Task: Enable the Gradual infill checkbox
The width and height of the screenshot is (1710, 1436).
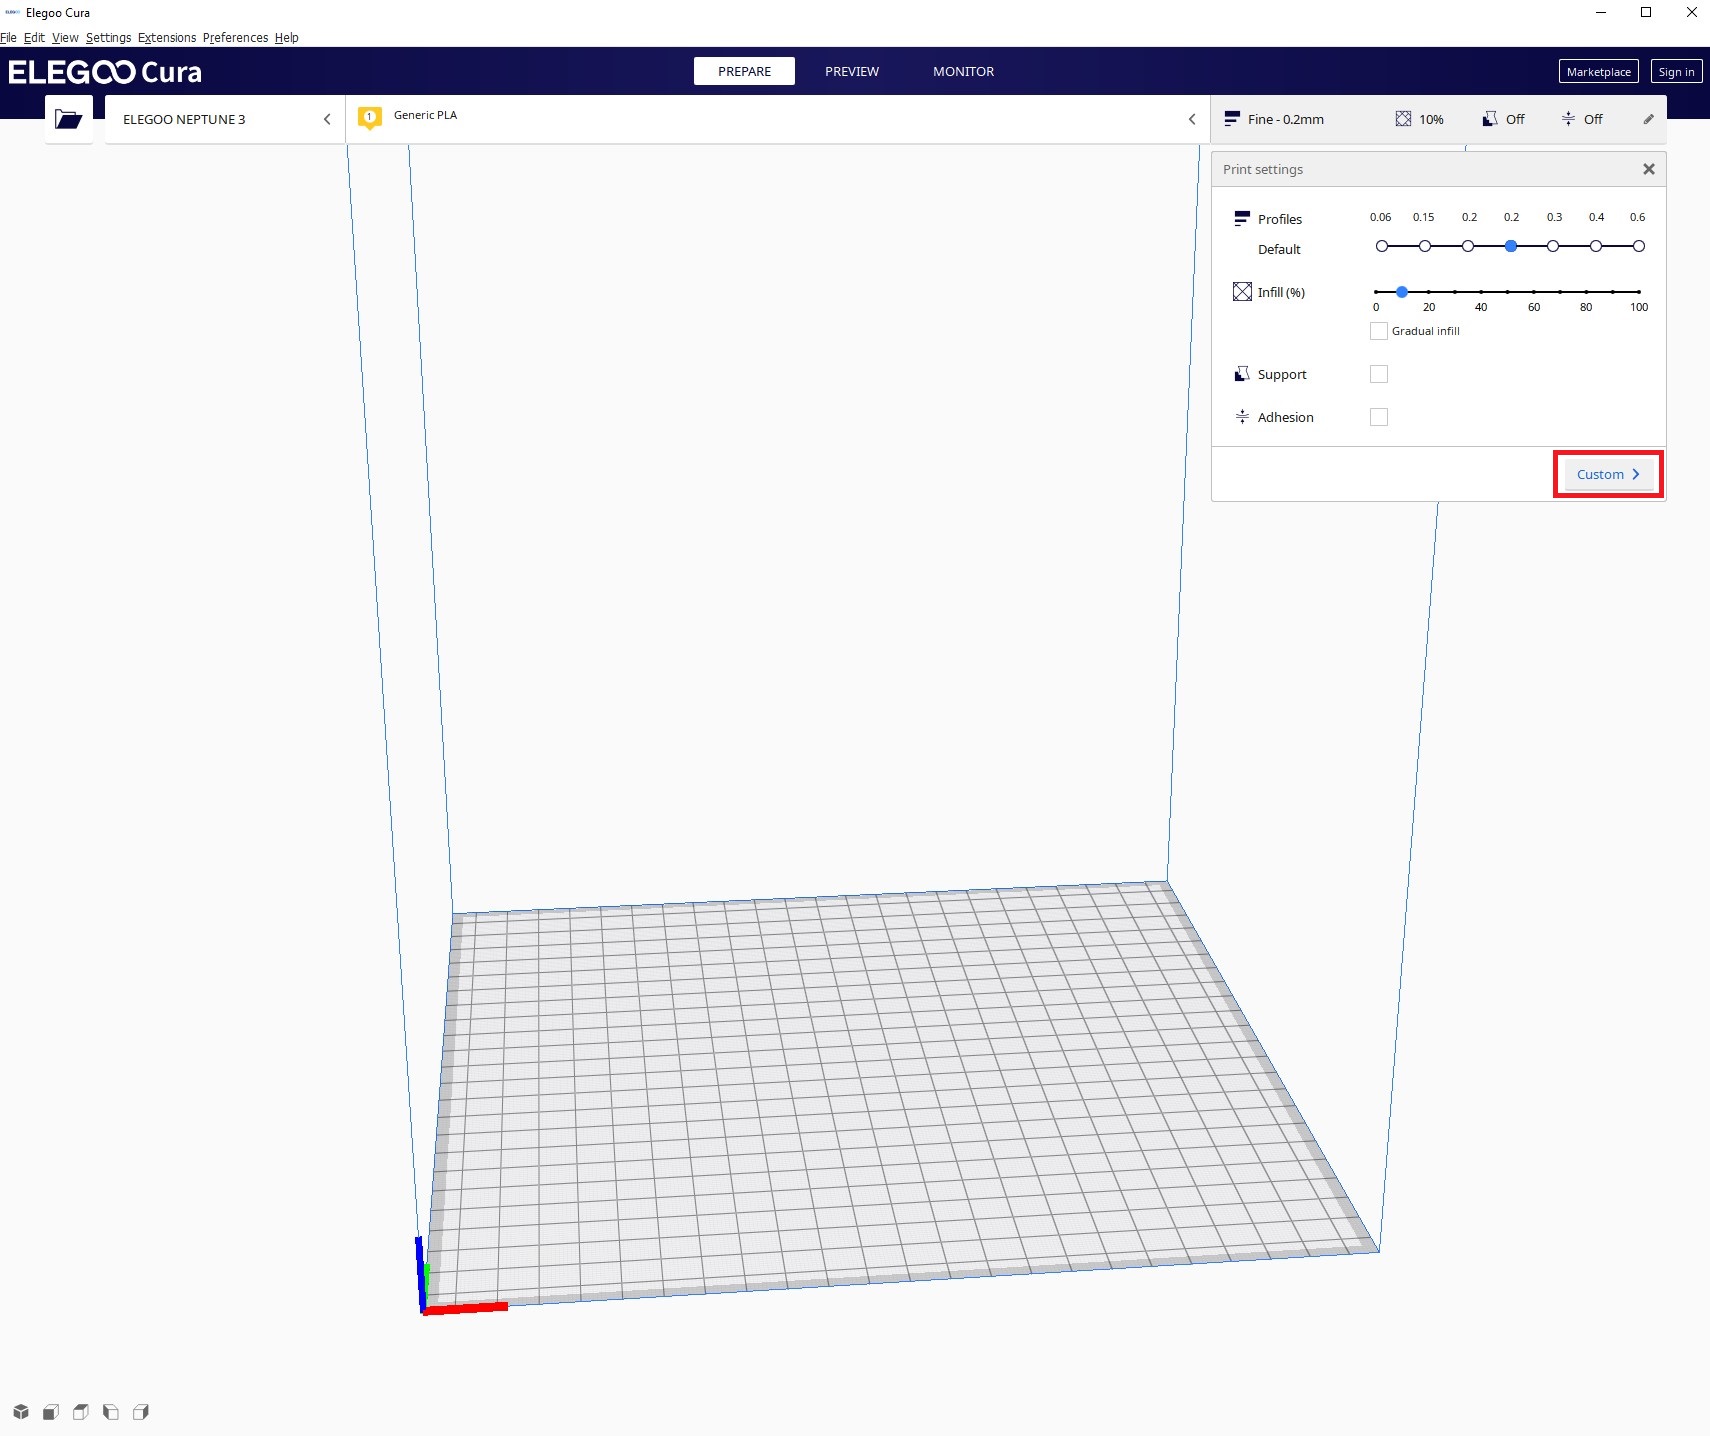Action: [x=1379, y=331]
